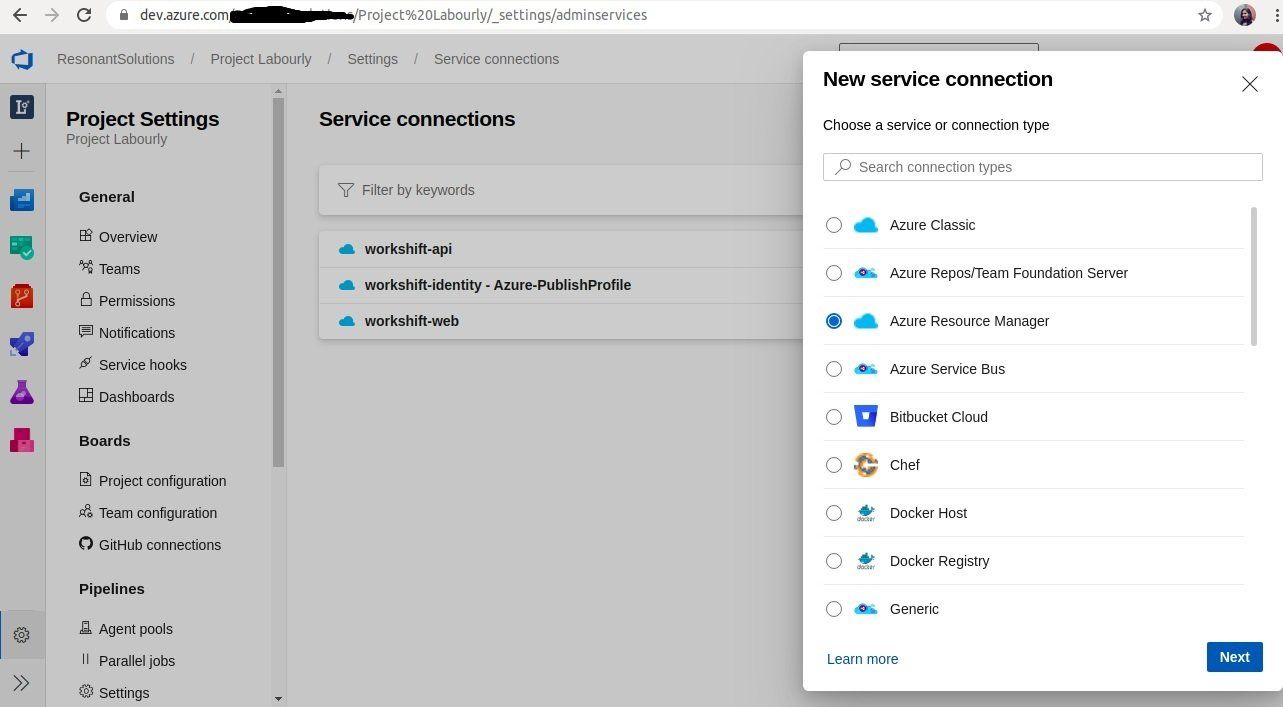The image size is (1283, 707).
Task: Choose the Docker Registry radio option
Action: [x=834, y=561]
